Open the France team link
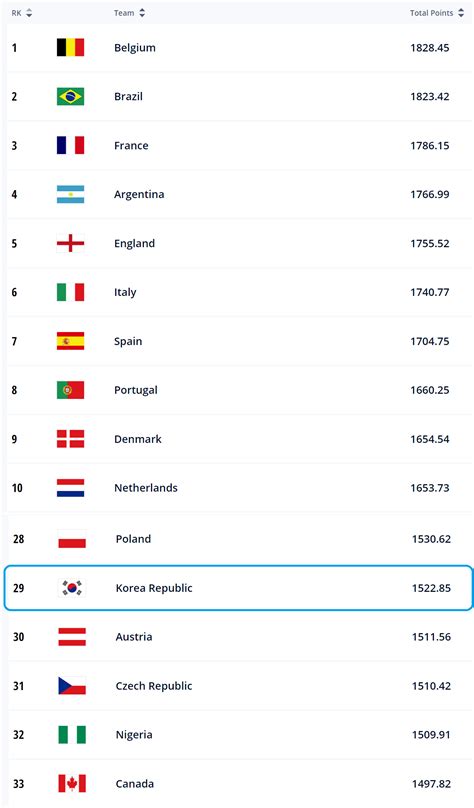The width and height of the screenshot is (474, 808). (131, 145)
